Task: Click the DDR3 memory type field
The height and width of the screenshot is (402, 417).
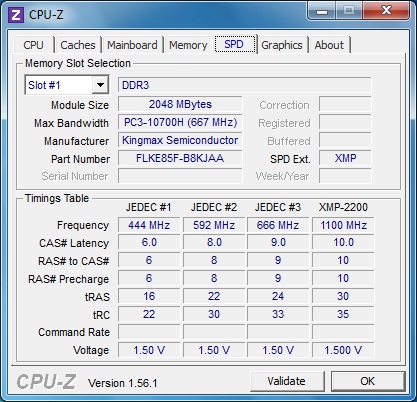Action: pyautogui.click(x=245, y=85)
